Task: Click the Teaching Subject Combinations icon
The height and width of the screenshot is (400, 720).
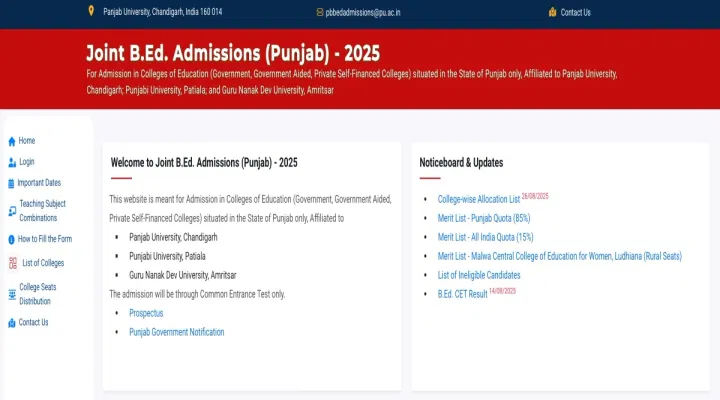Action: tap(12, 211)
